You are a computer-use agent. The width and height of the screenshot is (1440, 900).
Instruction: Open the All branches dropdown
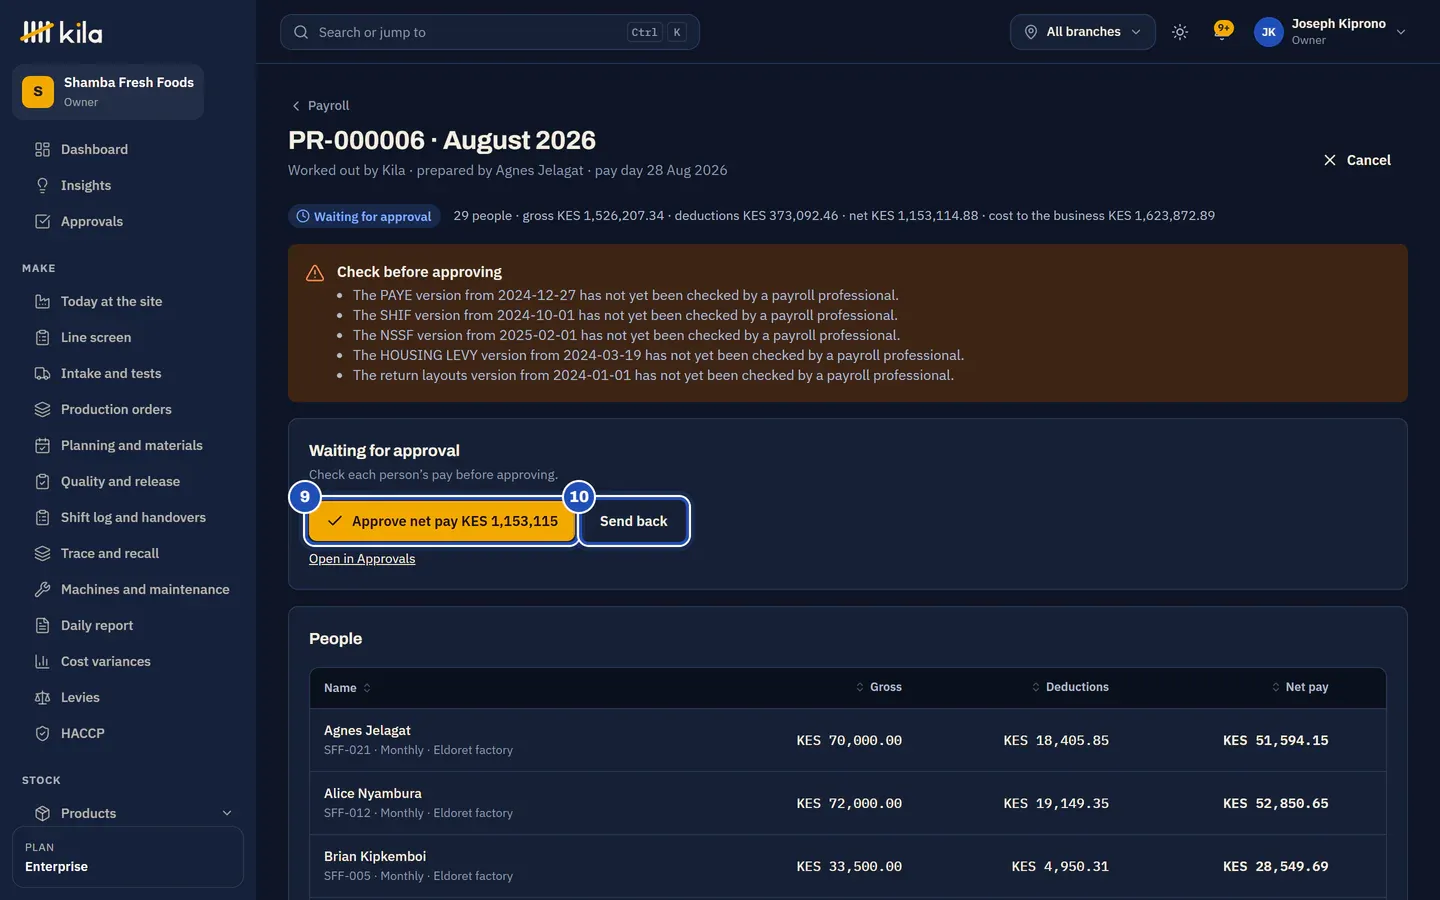[x=1082, y=32]
